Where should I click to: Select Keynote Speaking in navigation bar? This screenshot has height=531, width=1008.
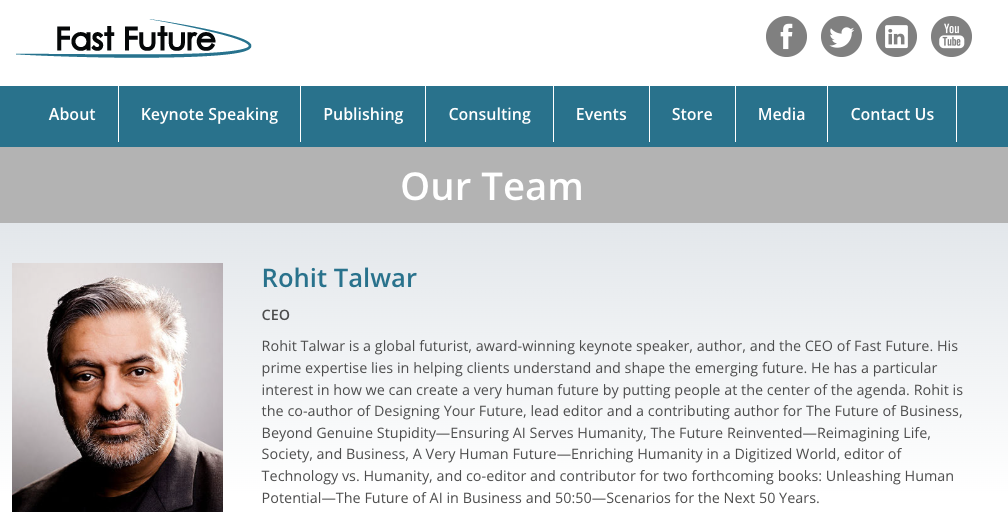pyautogui.click(x=209, y=114)
